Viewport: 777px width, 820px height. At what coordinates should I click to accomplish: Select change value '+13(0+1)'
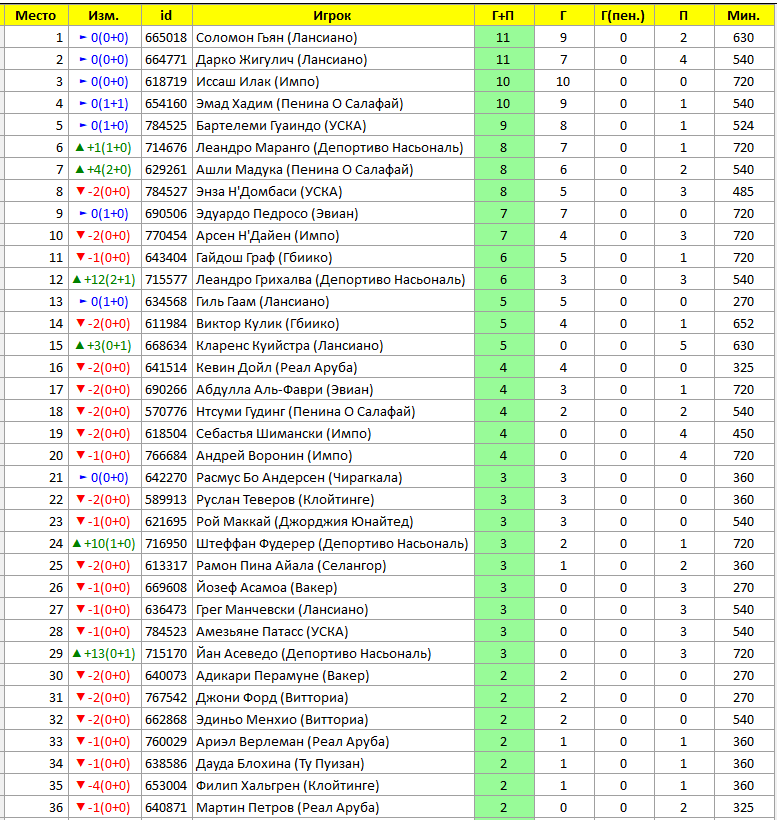104,653
